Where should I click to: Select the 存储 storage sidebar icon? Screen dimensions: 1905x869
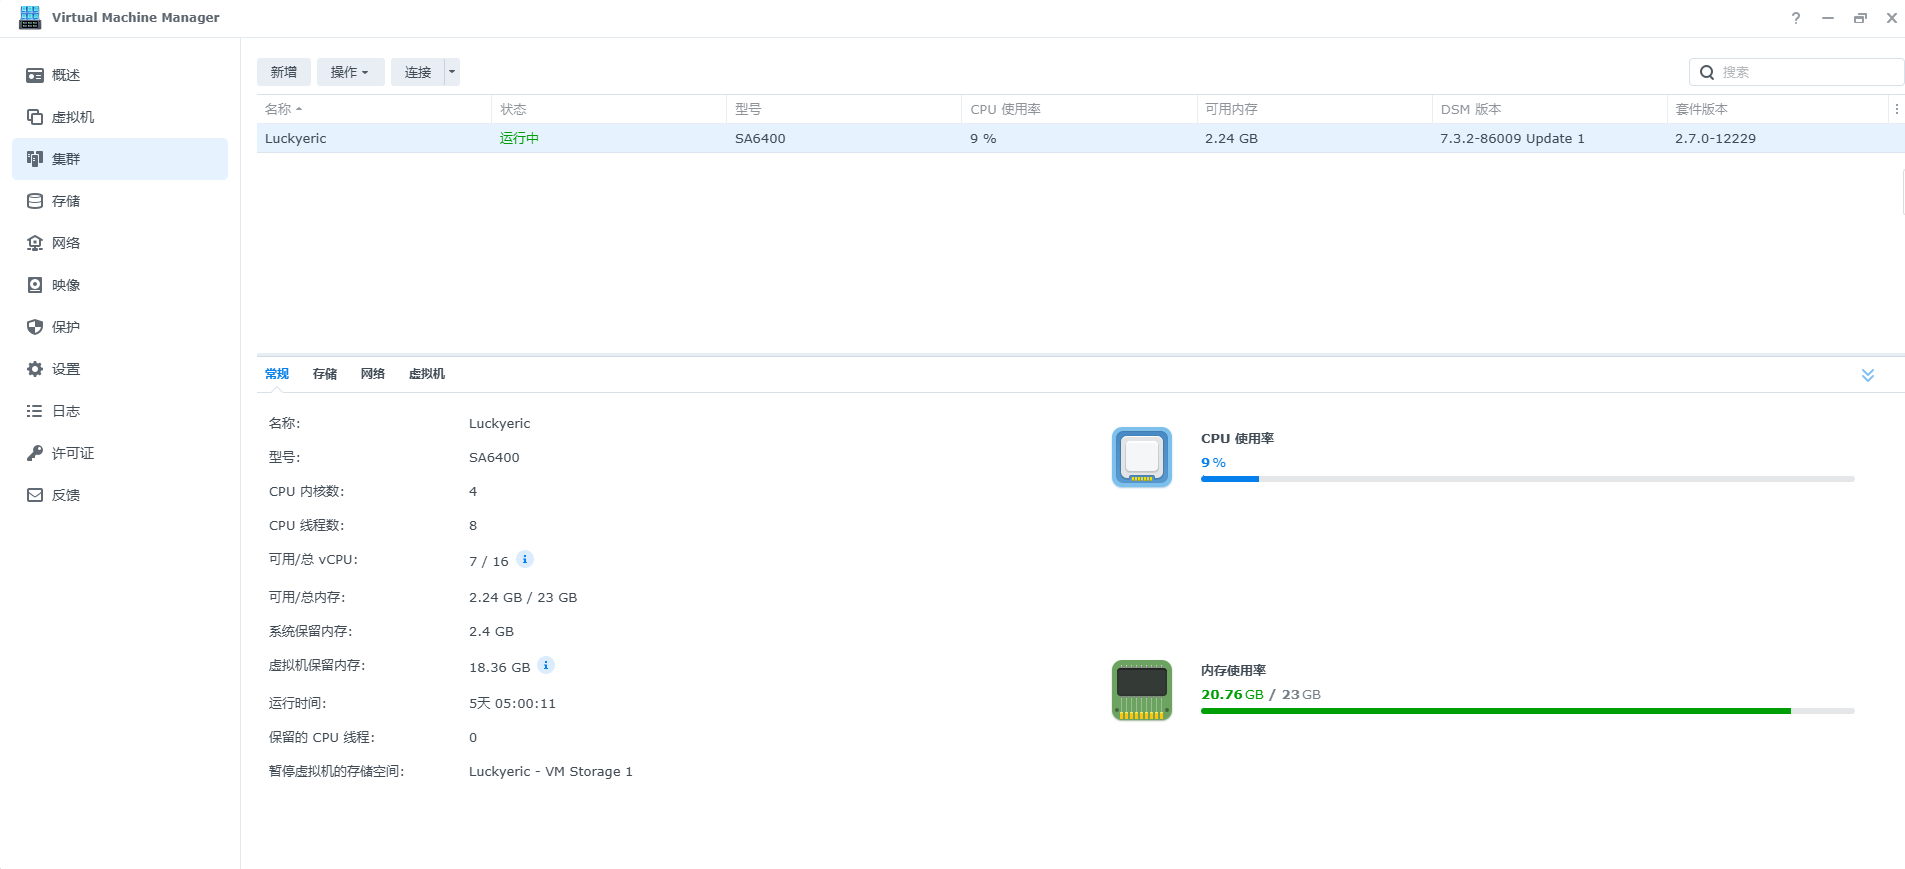(35, 201)
